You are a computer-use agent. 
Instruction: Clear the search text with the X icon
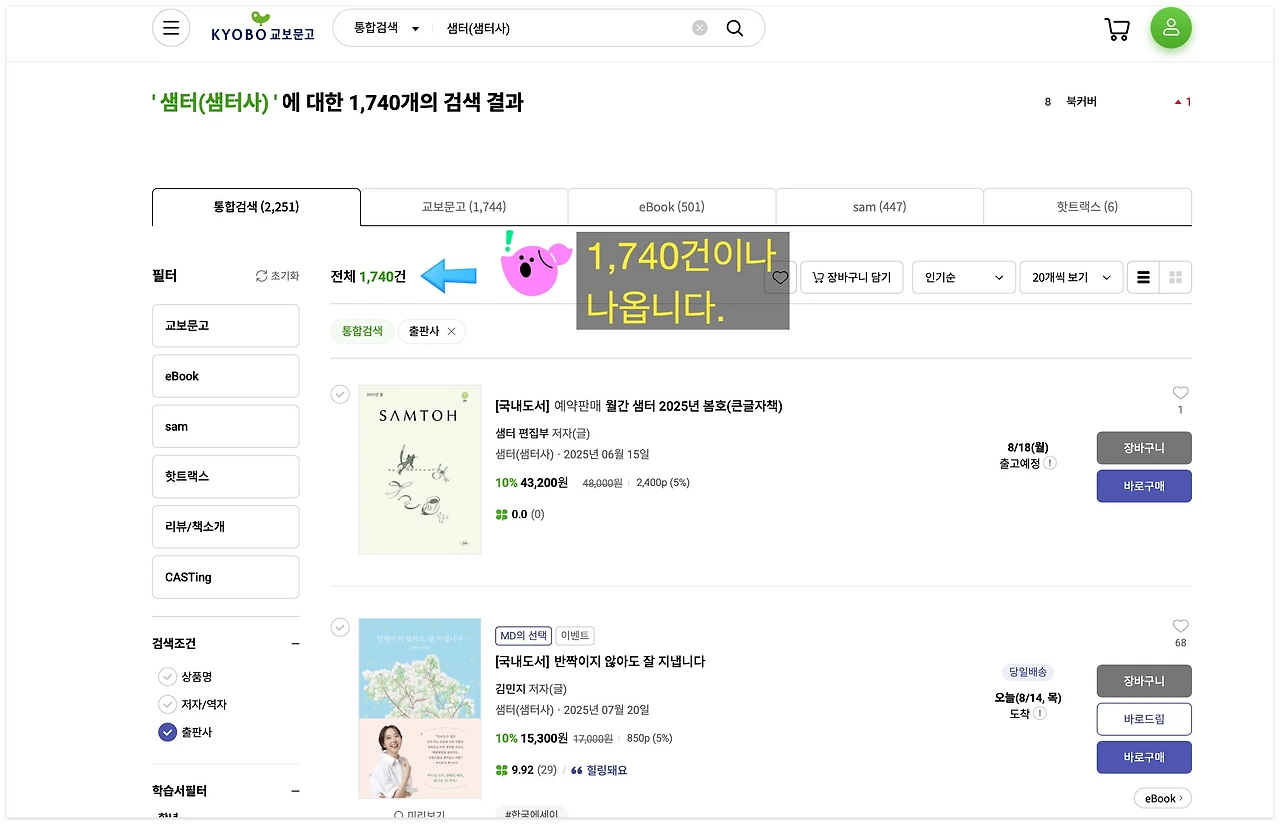(700, 28)
